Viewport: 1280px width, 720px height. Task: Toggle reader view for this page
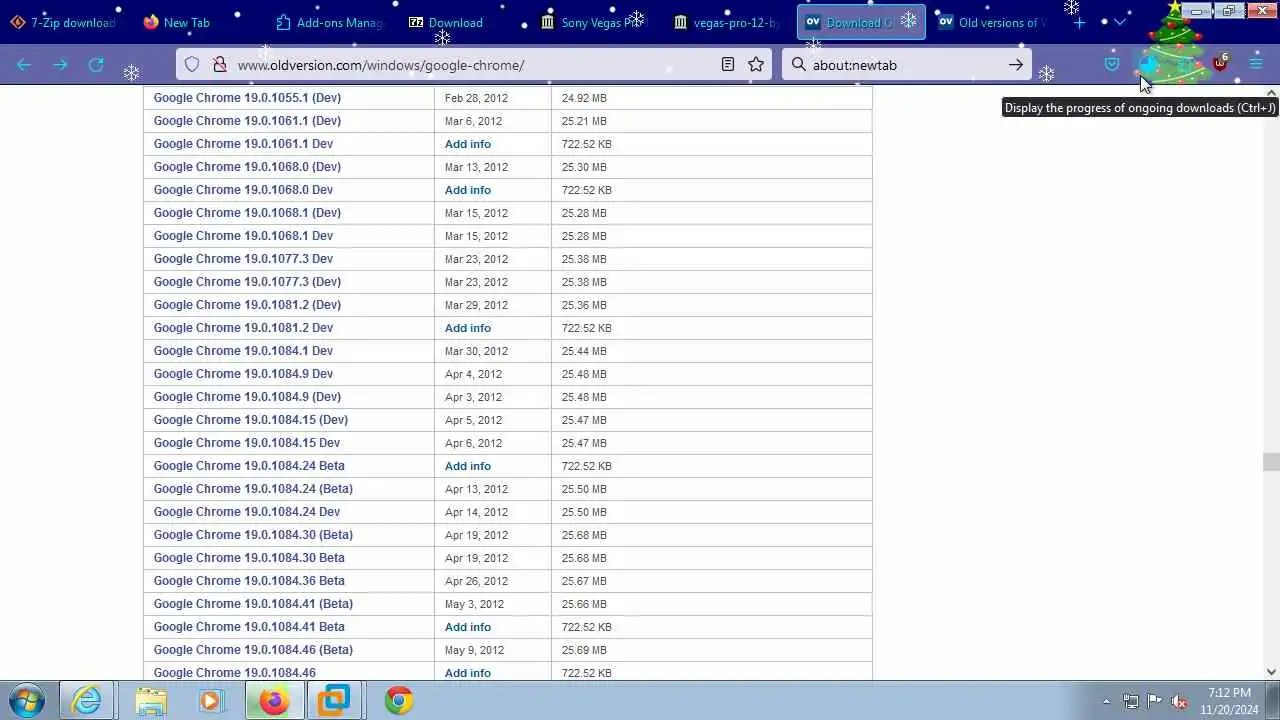[x=728, y=65]
